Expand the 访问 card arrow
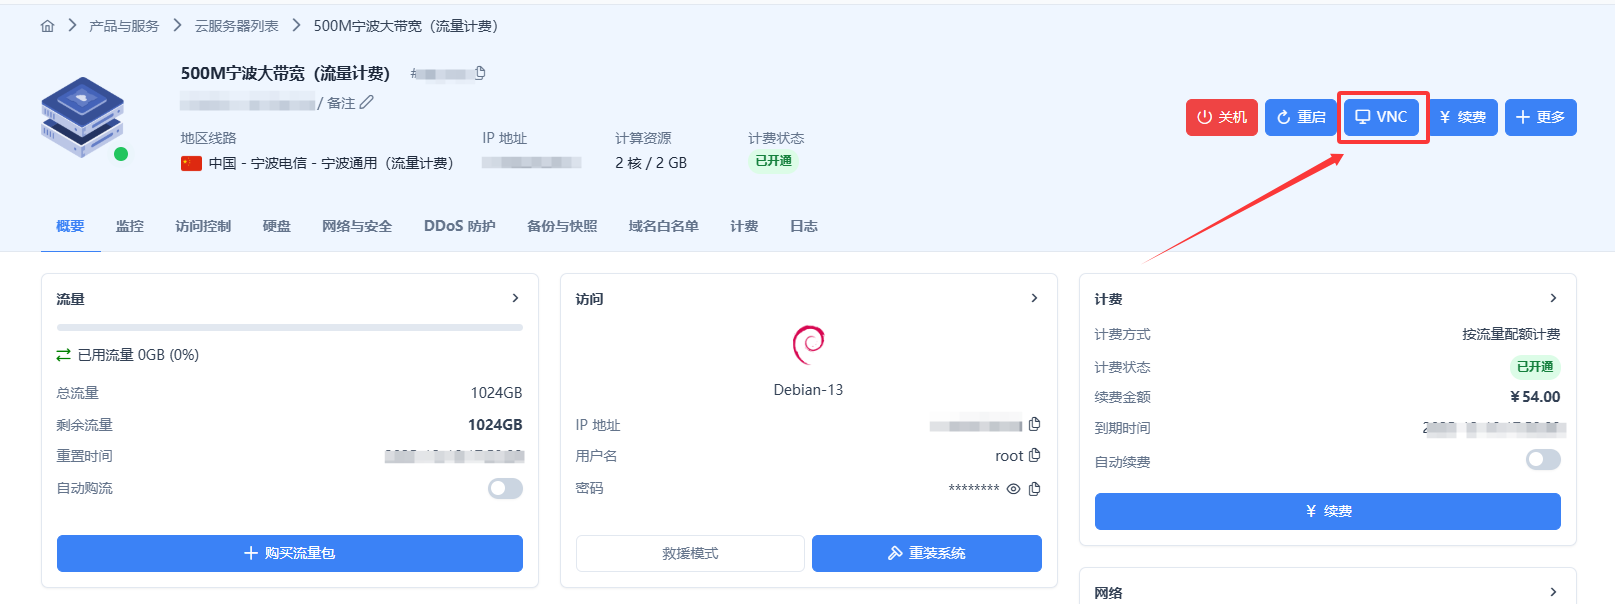1615x604 pixels. (1034, 298)
